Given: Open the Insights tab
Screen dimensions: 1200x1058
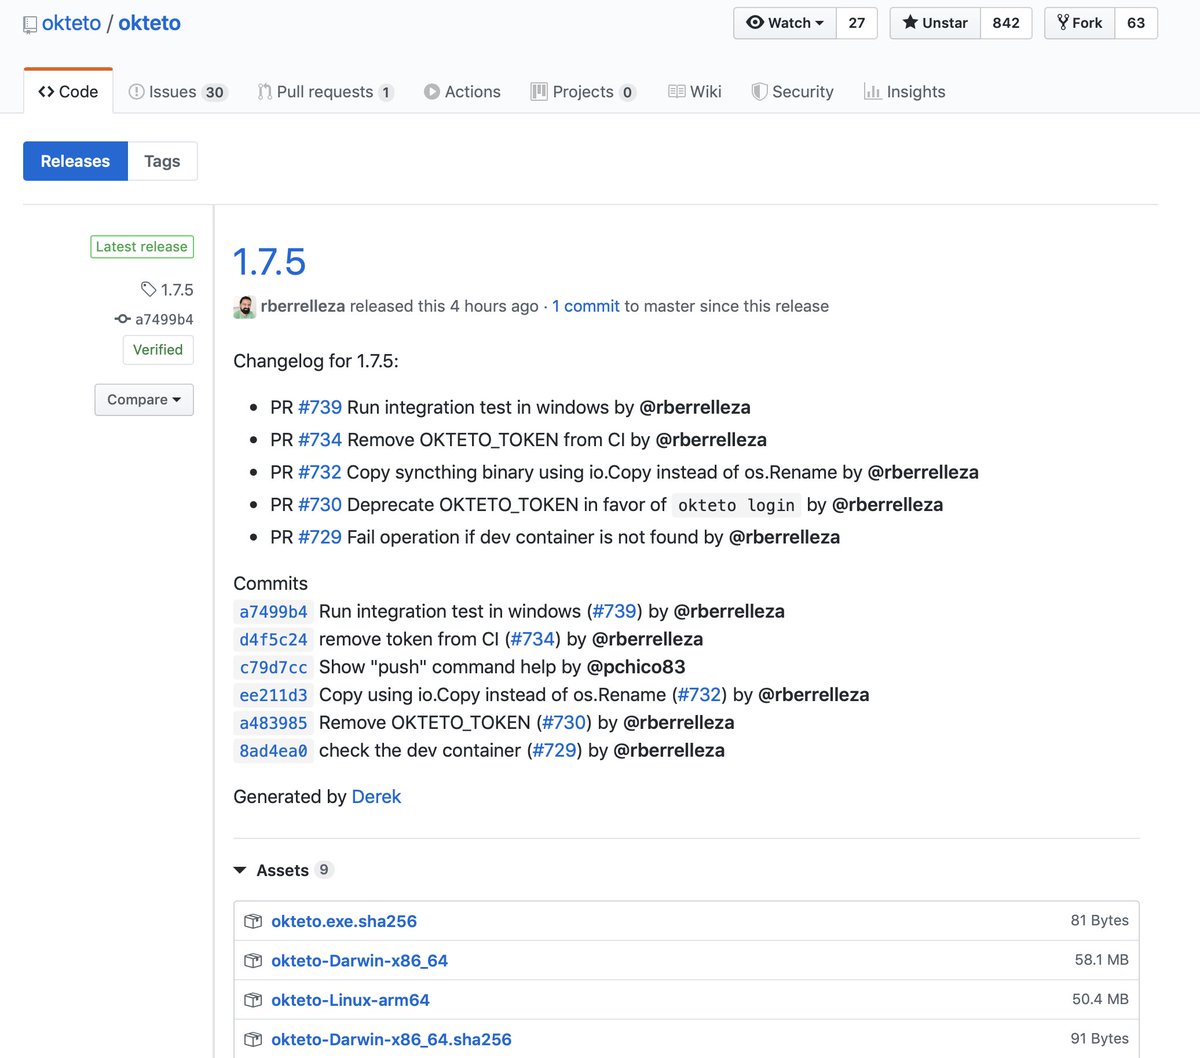Looking at the screenshot, I should click(904, 92).
